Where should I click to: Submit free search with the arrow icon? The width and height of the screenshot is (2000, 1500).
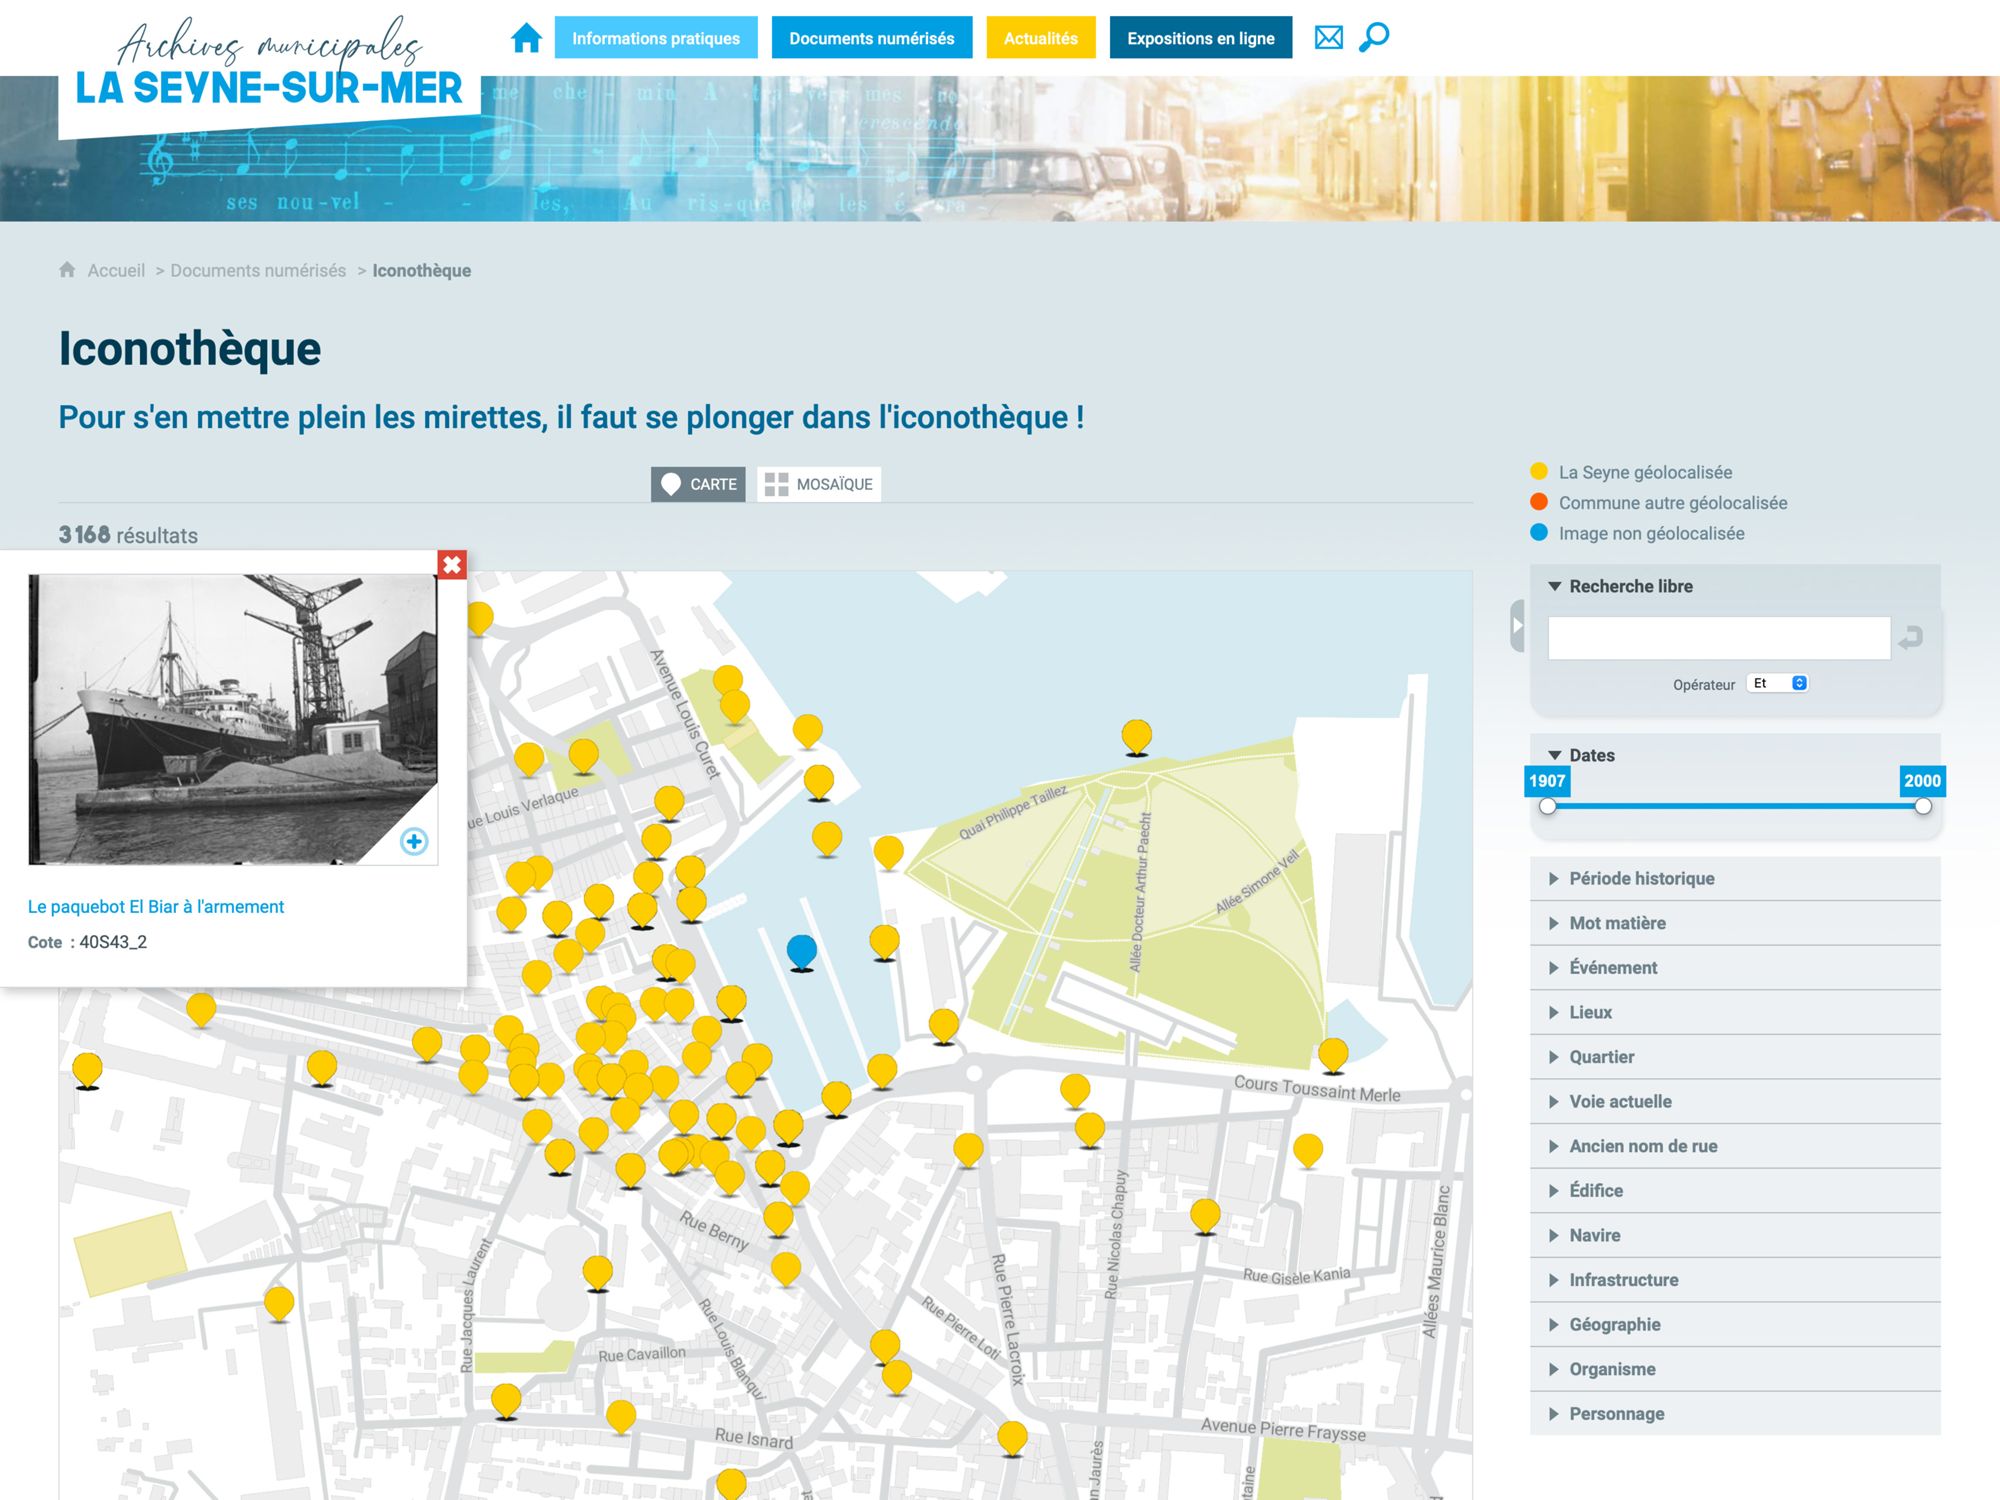tap(1911, 638)
